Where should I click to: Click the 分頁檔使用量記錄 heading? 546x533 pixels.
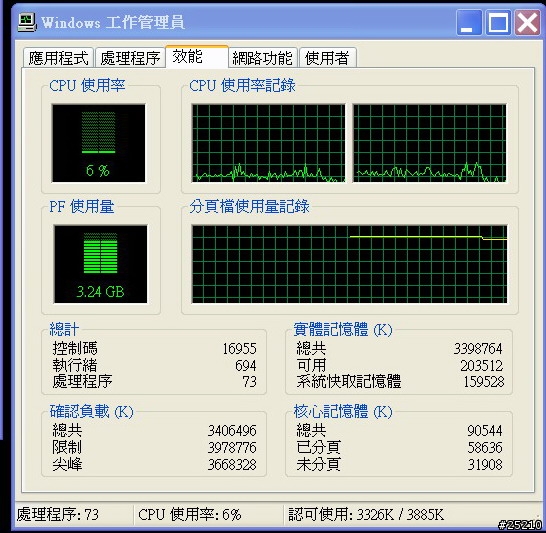pos(249,207)
